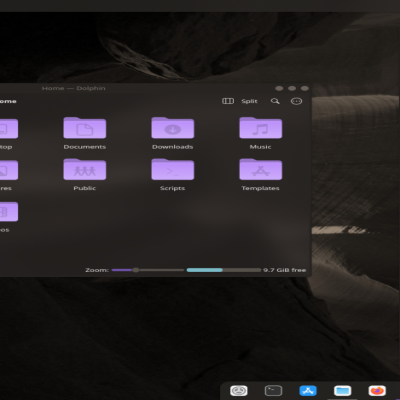Click the free disk space bar

pos(224,270)
